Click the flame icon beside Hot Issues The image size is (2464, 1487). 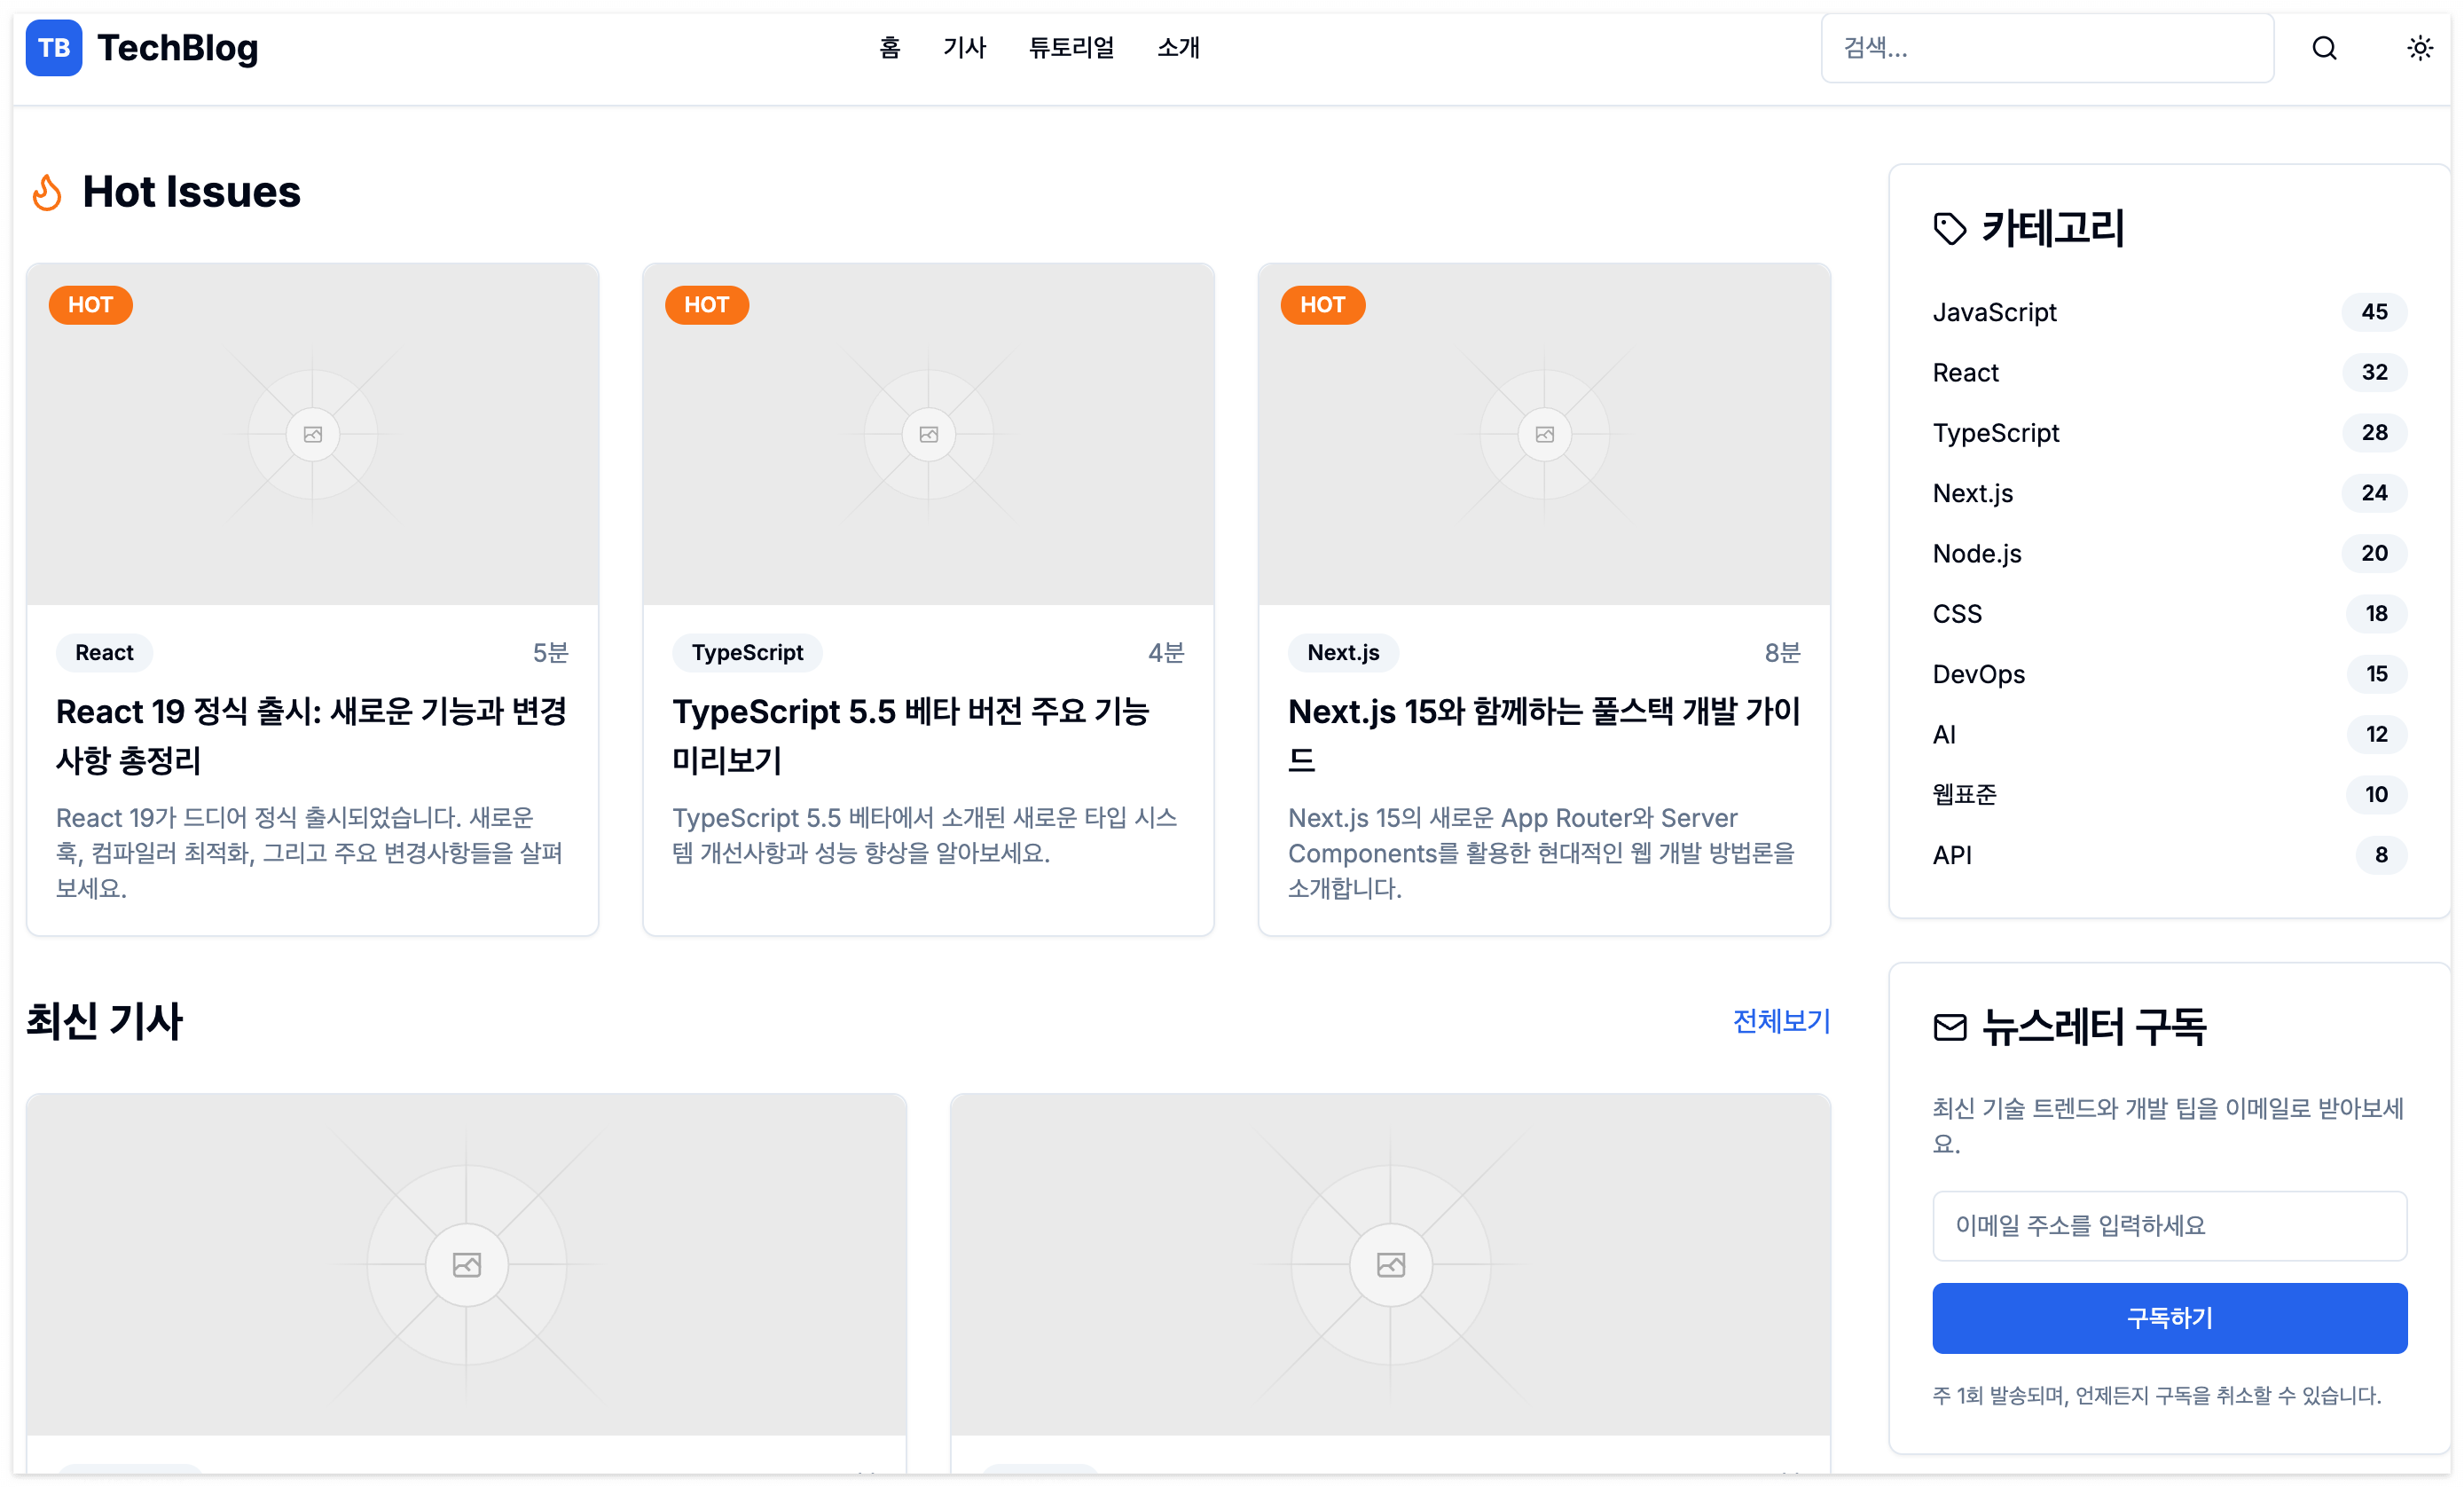47,192
